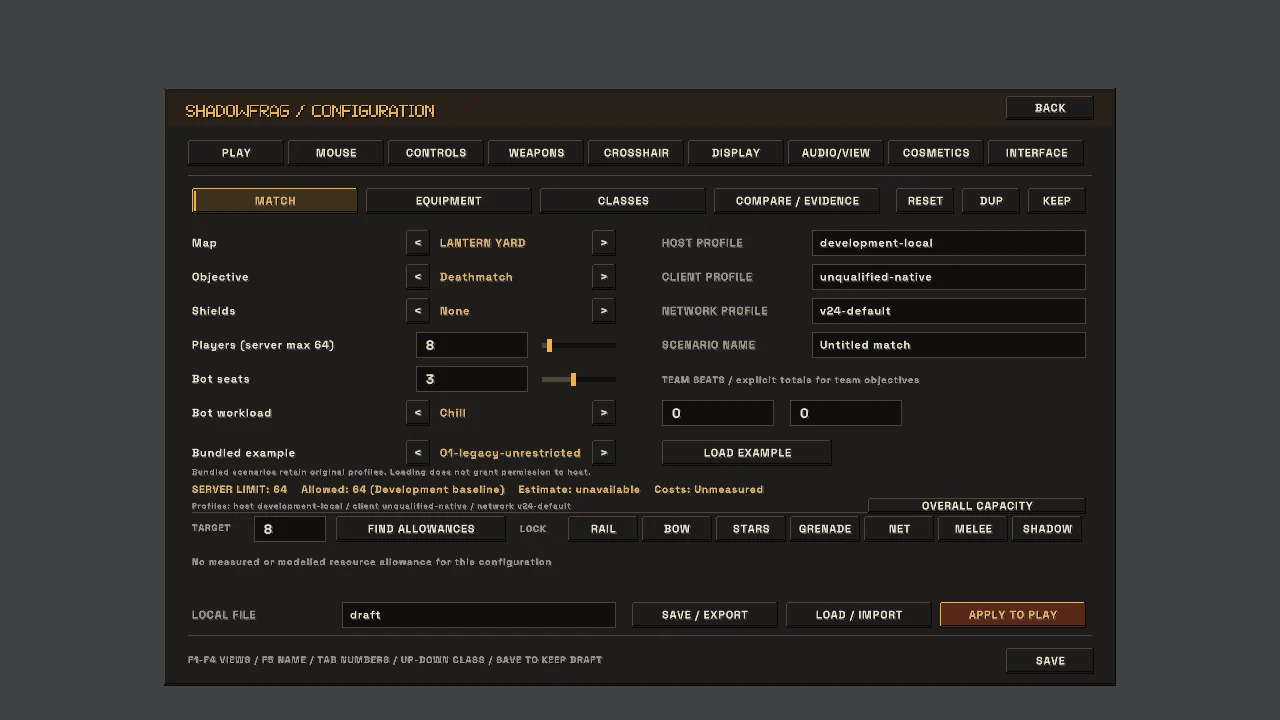Focus the Host Profile input field
The height and width of the screenshot is (720, 1280).
(x=949, y=243)
